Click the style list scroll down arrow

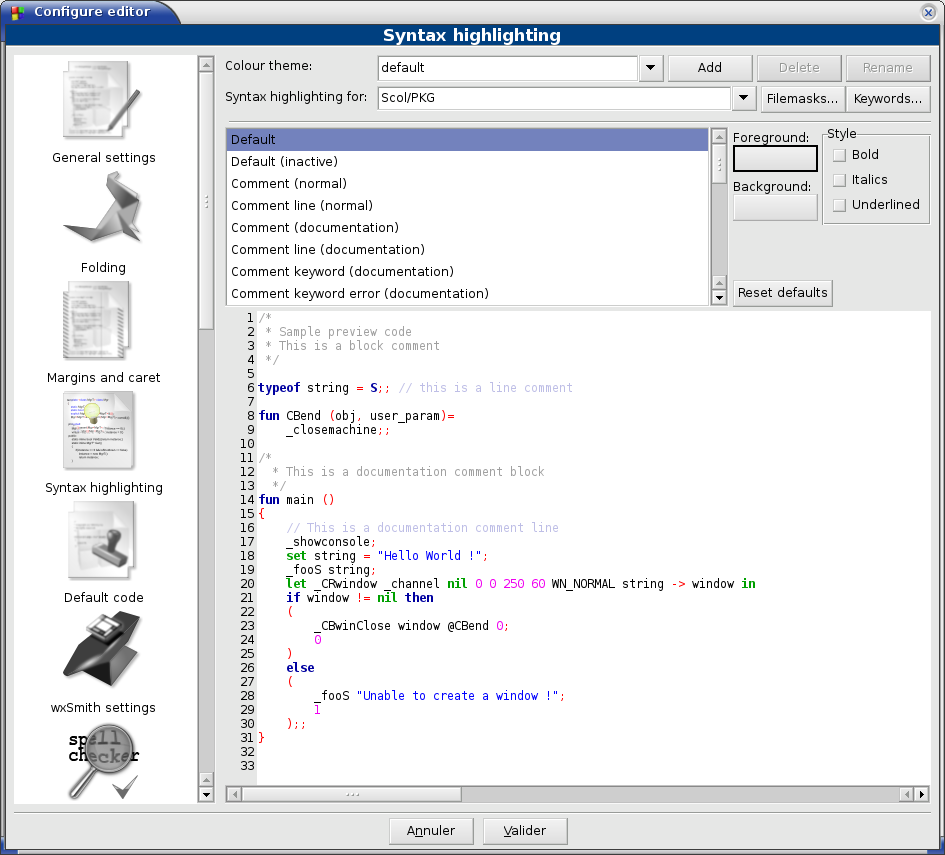(719, 298)
